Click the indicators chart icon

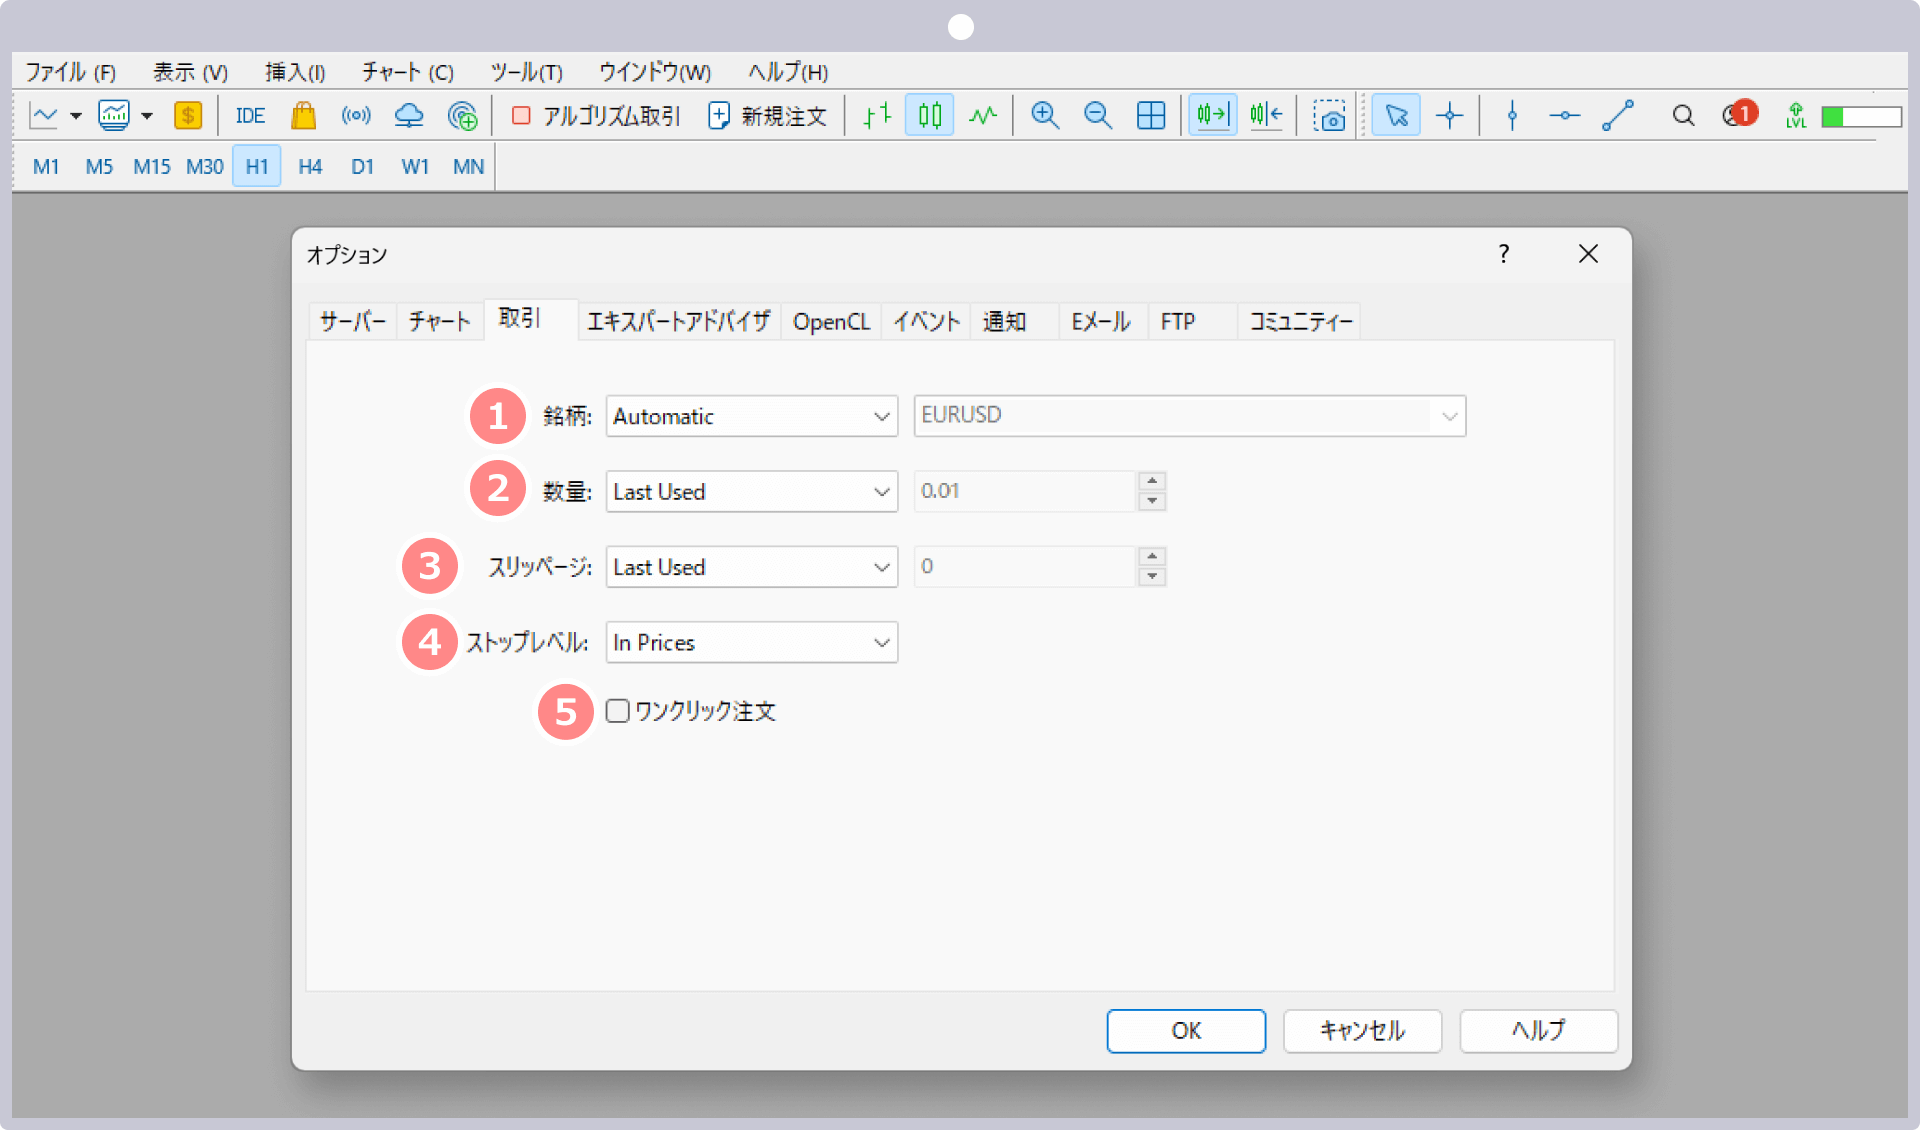pyautogui.click(x=113, y=116)
